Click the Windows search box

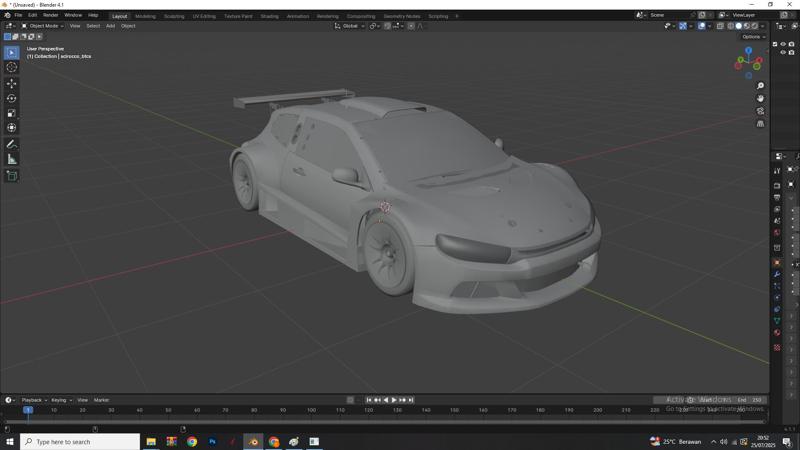[x=80, y=441]
